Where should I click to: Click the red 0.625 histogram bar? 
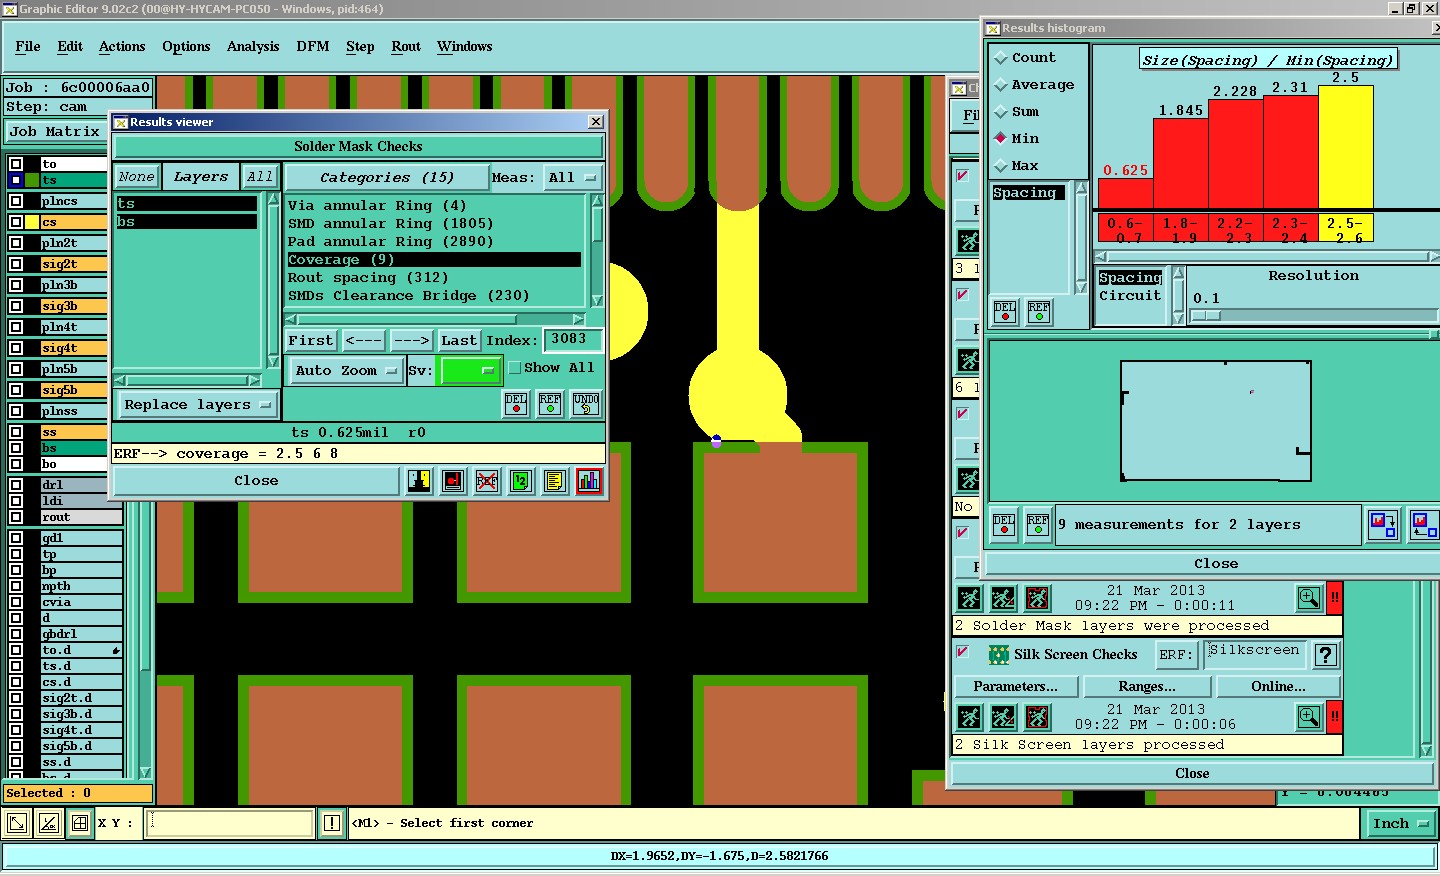(1126, 193)
